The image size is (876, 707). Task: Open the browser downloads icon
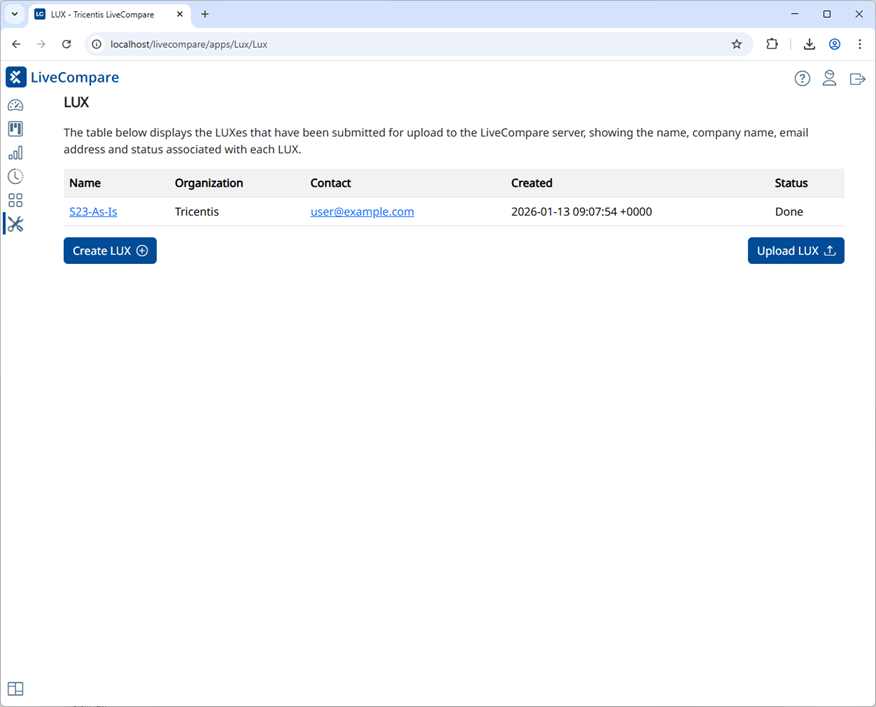point(809,44)
